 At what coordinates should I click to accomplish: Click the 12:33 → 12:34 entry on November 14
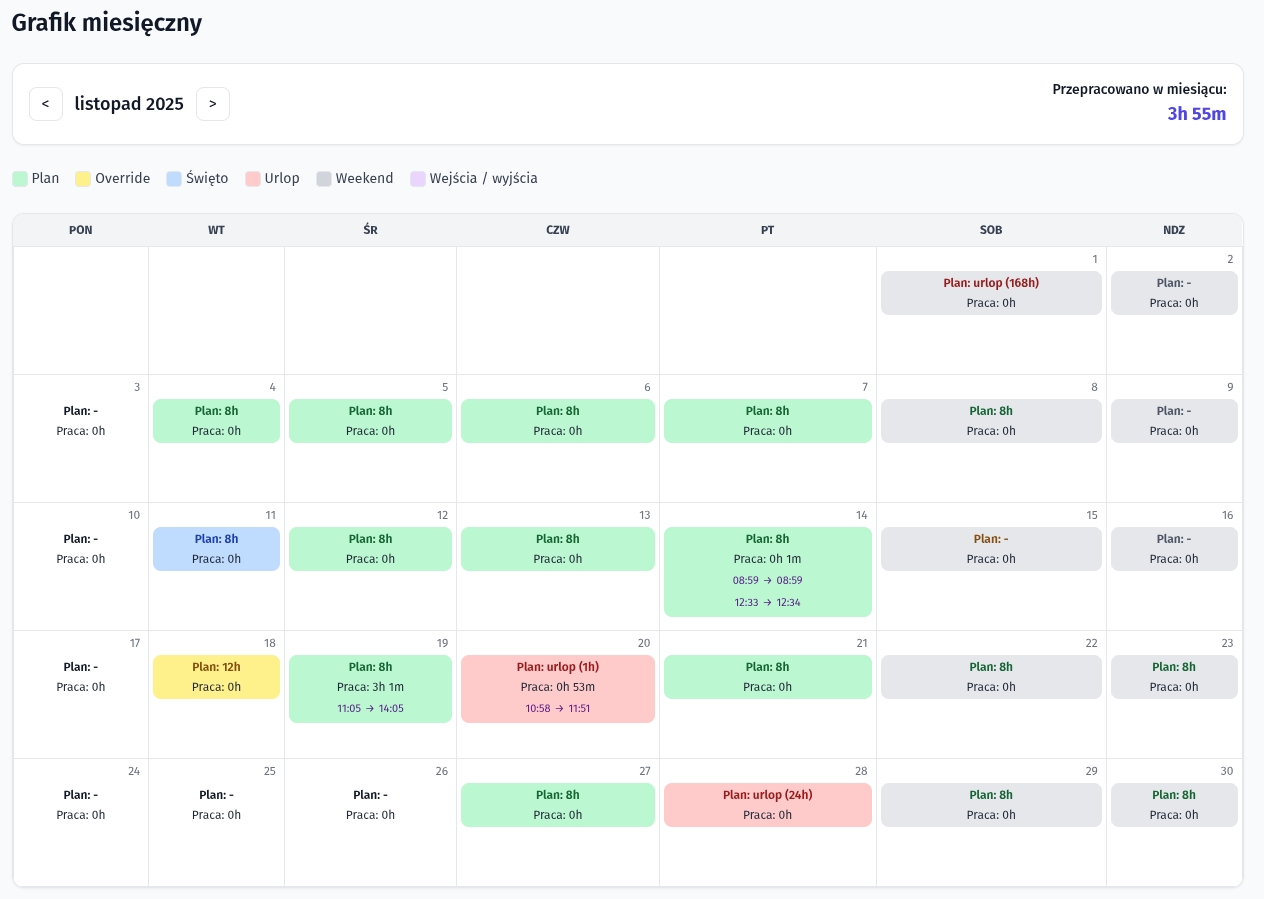pos(767,602)
